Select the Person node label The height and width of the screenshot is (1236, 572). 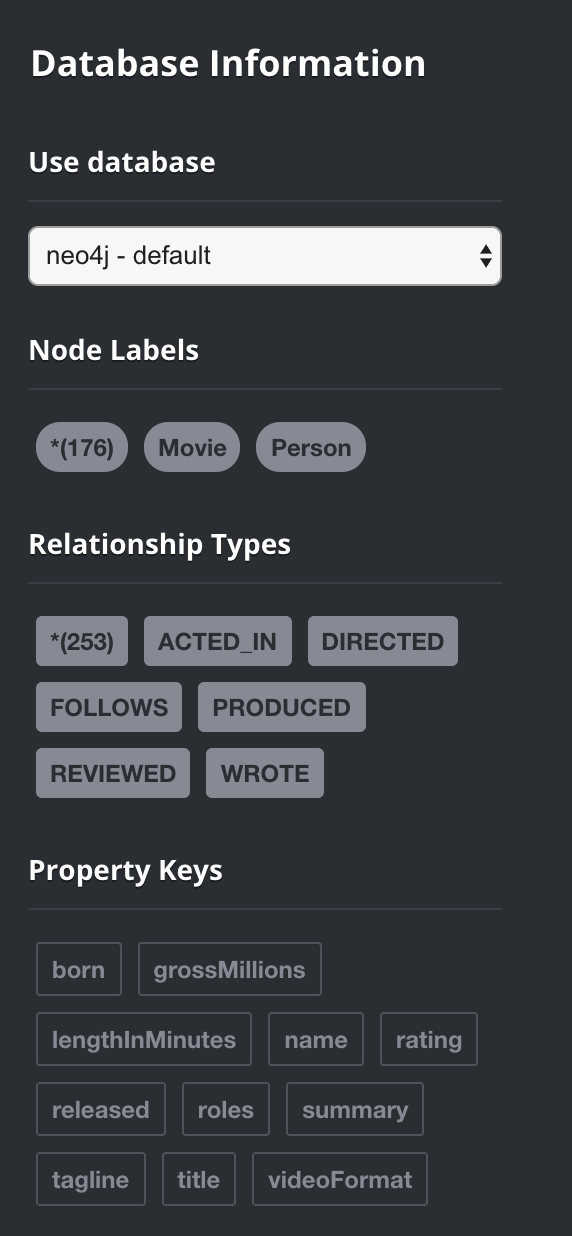pyautogui.click(x=311, y=447)
